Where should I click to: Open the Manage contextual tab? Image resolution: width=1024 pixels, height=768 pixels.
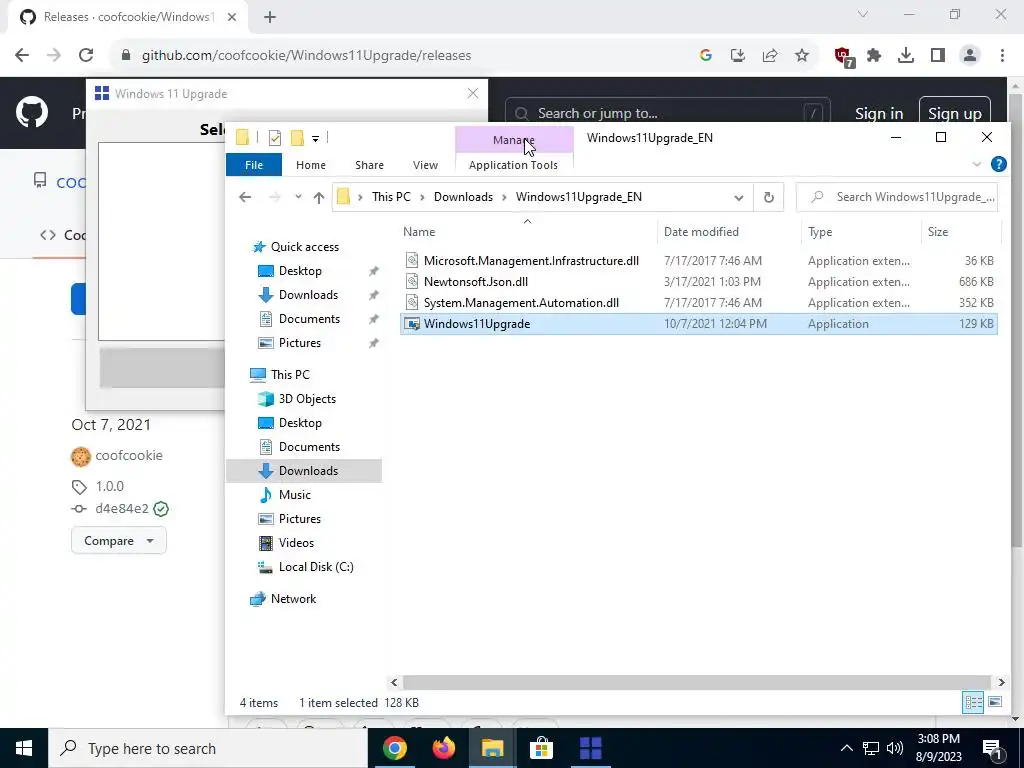tap(514, 140)
